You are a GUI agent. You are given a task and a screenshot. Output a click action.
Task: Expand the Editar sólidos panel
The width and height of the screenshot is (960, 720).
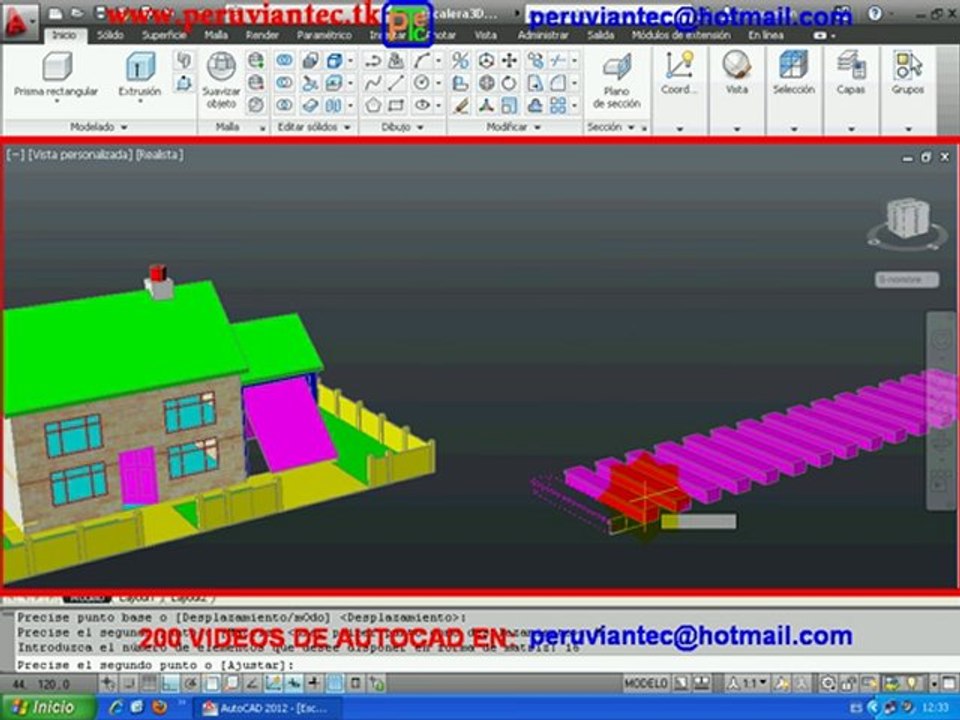(x=314, y=127)
